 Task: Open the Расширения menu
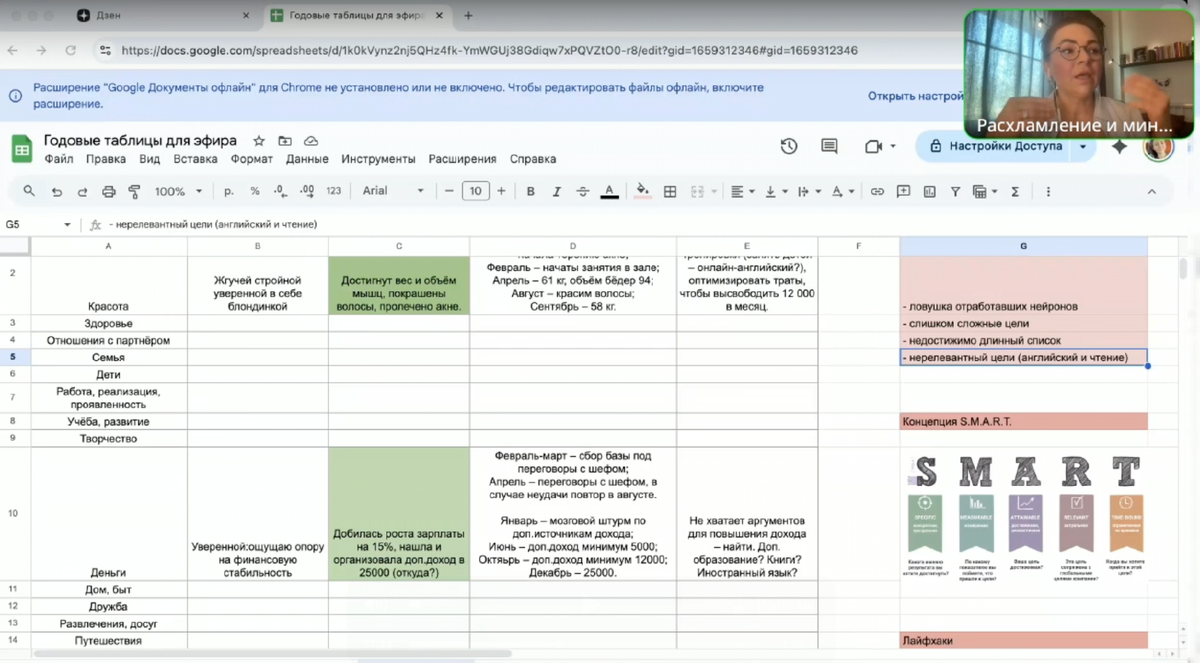pos(462,159)
